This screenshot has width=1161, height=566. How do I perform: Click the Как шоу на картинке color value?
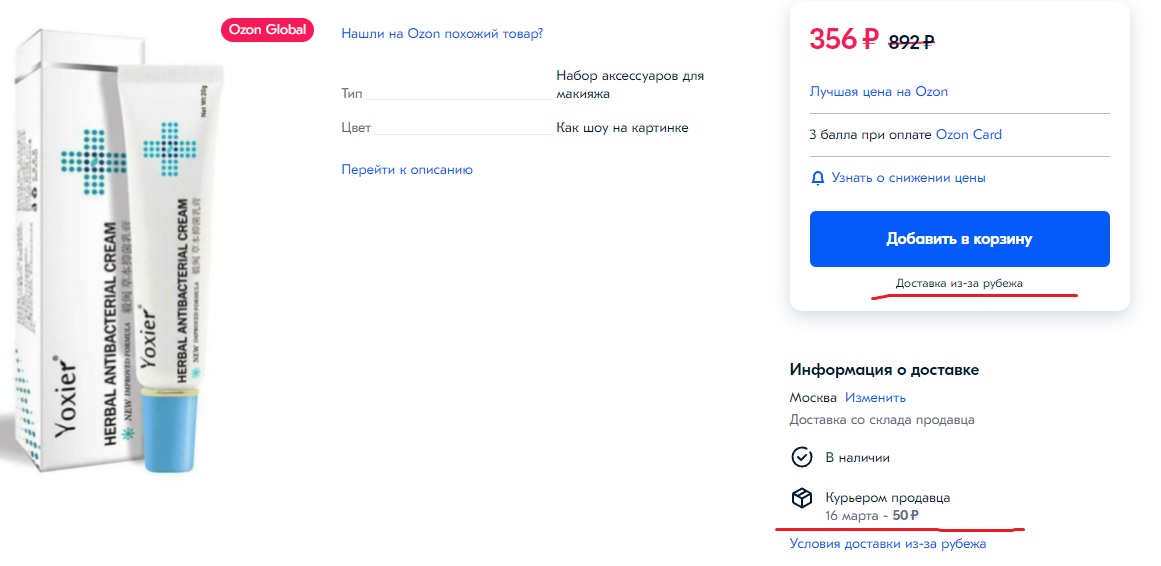(x=622, y=127)
